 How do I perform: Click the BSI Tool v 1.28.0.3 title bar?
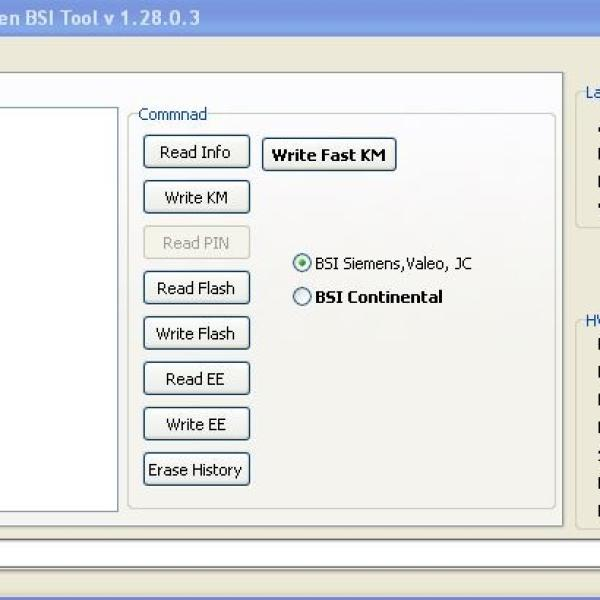point(100,18)
